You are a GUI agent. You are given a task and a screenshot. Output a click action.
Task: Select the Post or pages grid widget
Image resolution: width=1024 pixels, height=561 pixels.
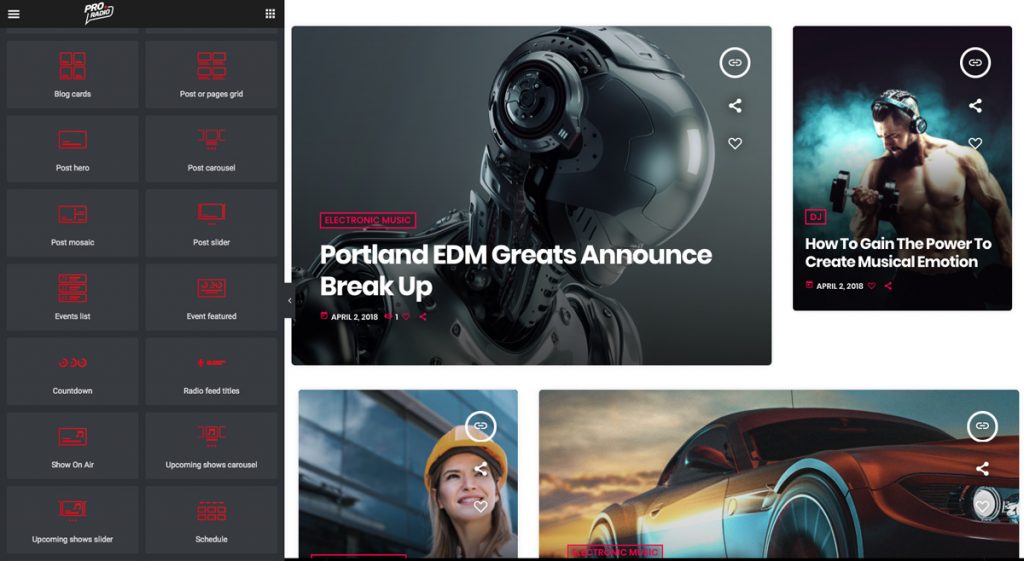(x=211, y=75)
